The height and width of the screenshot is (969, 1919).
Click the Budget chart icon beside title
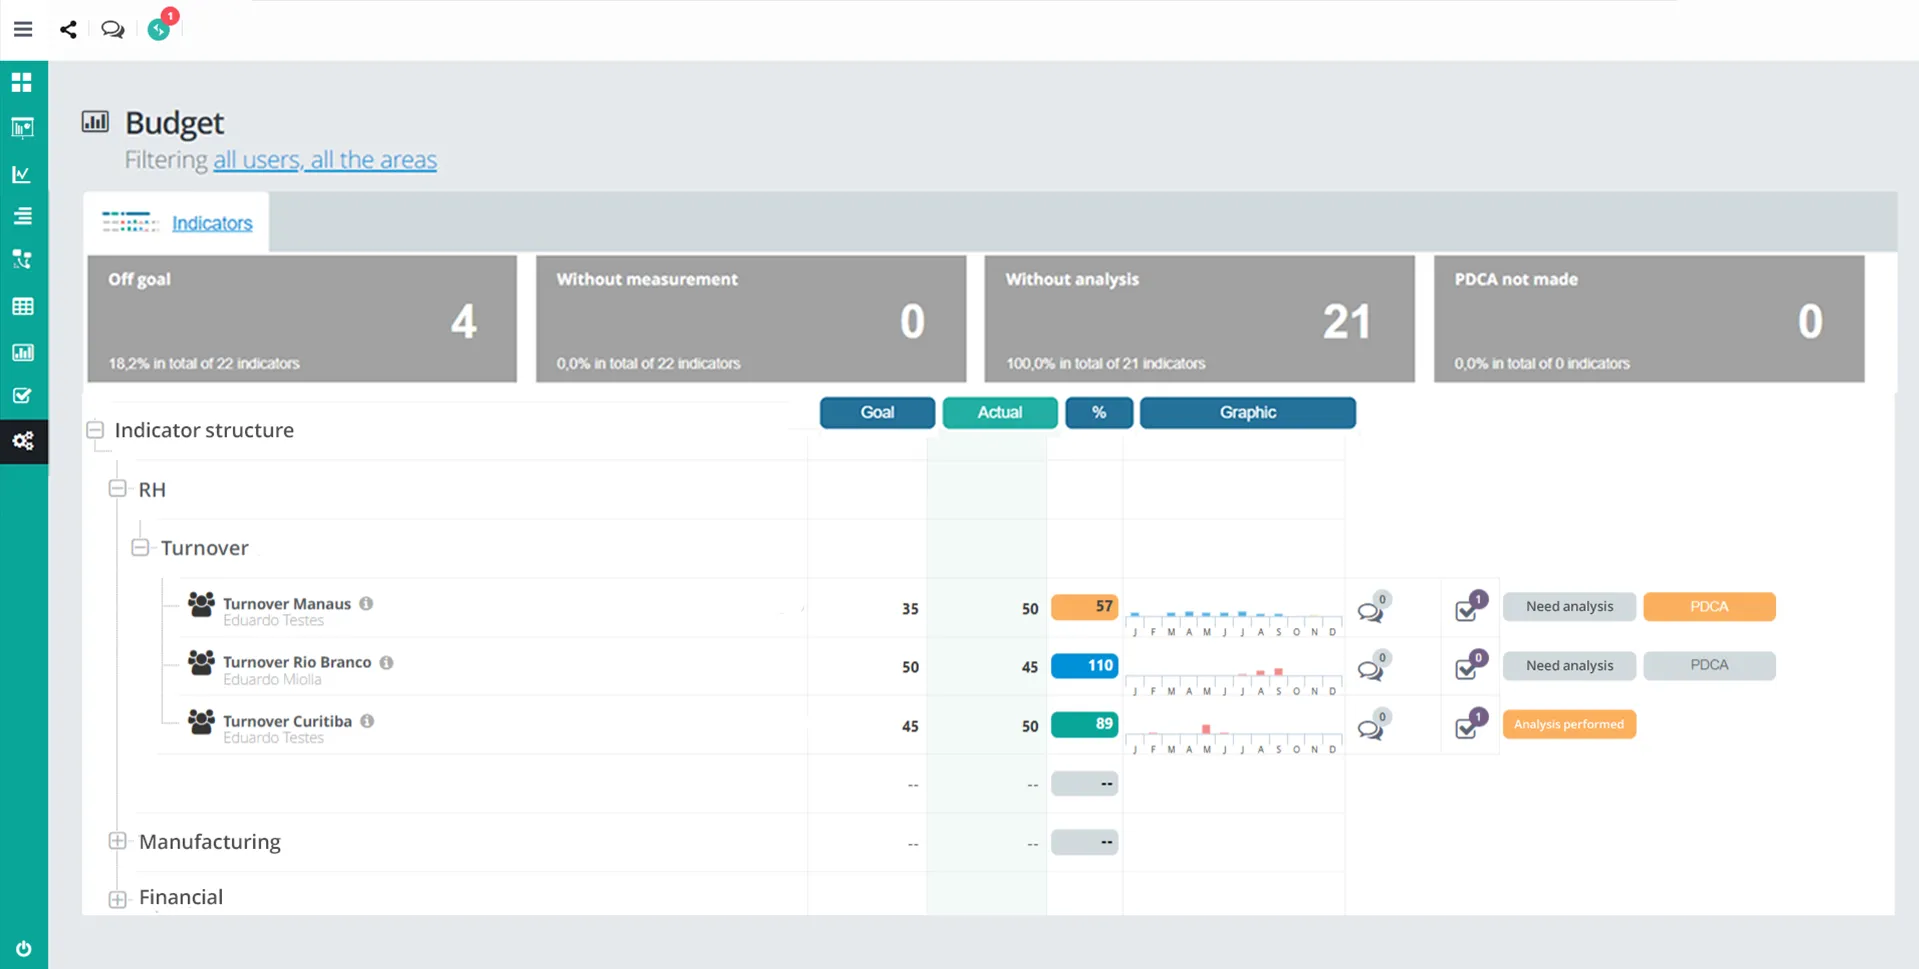[95, 122]
